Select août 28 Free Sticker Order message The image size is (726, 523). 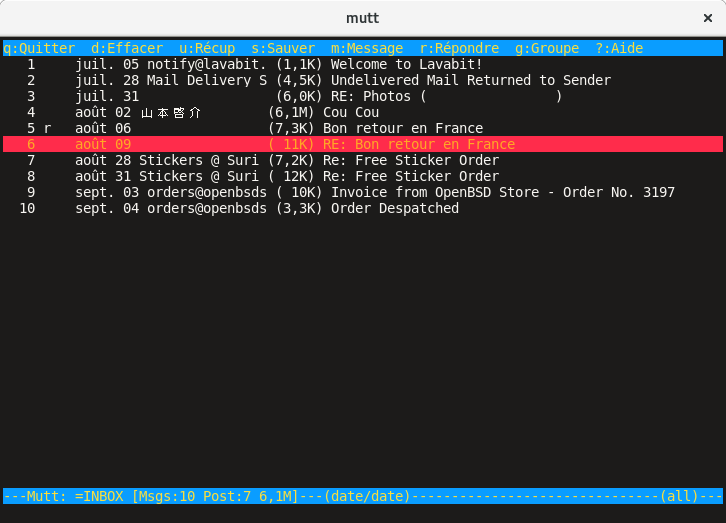click(x=411, y=160)
